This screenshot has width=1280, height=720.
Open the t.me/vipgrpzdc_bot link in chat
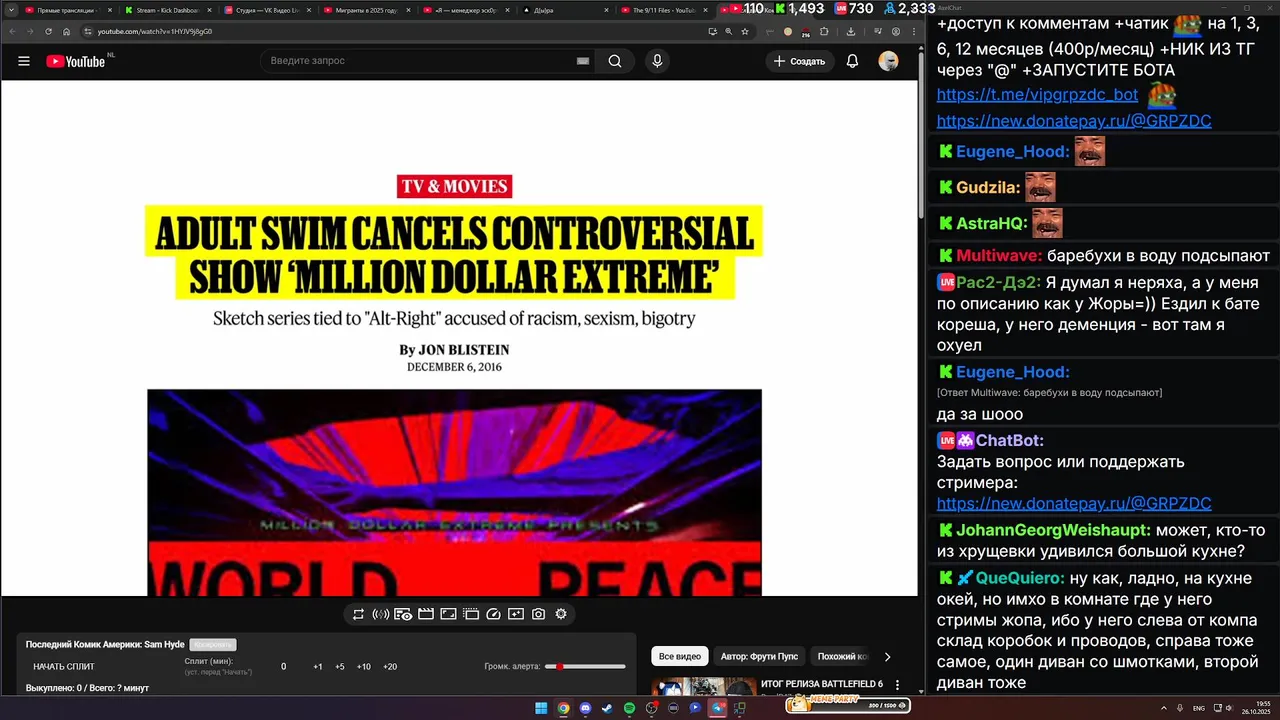[x=1037, y=95]
